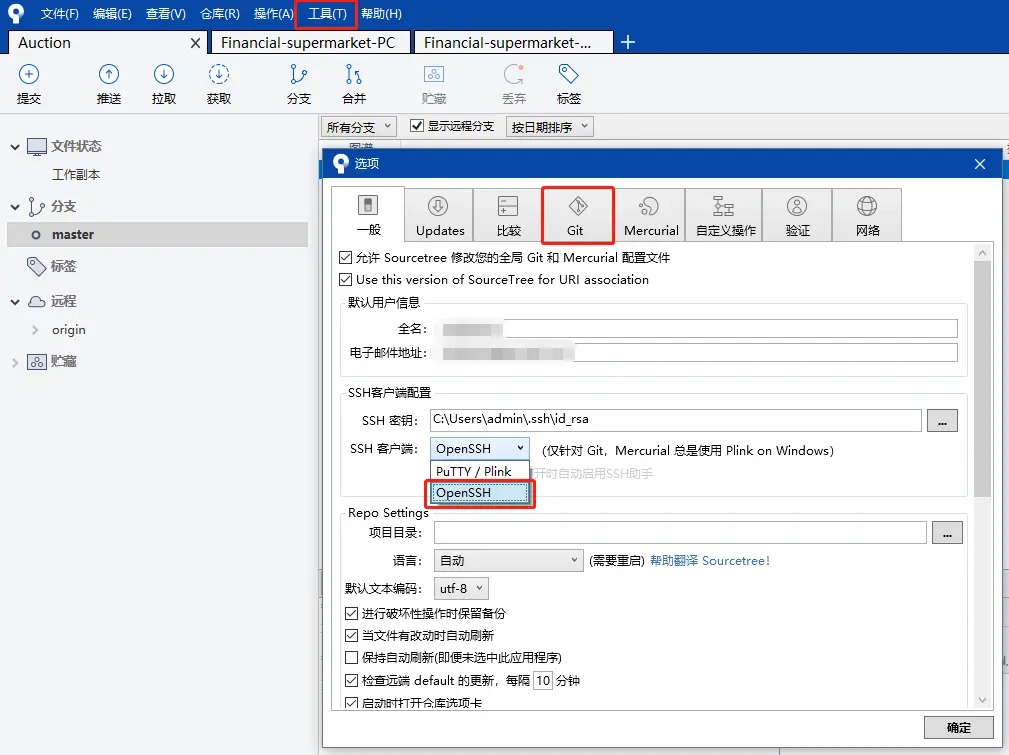Open the Help (帮助) menu

(381, 14)
